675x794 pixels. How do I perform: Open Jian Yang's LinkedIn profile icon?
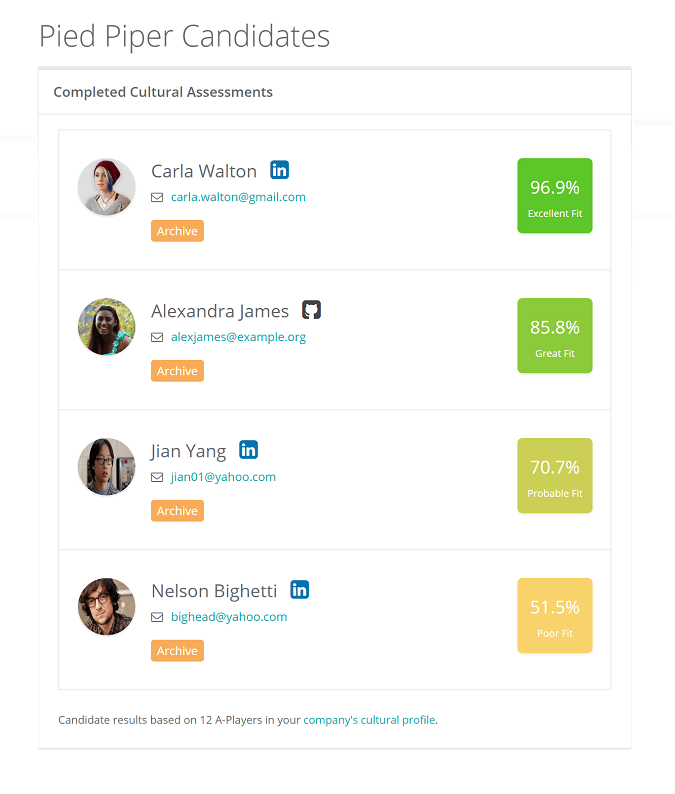click(249, 450)
